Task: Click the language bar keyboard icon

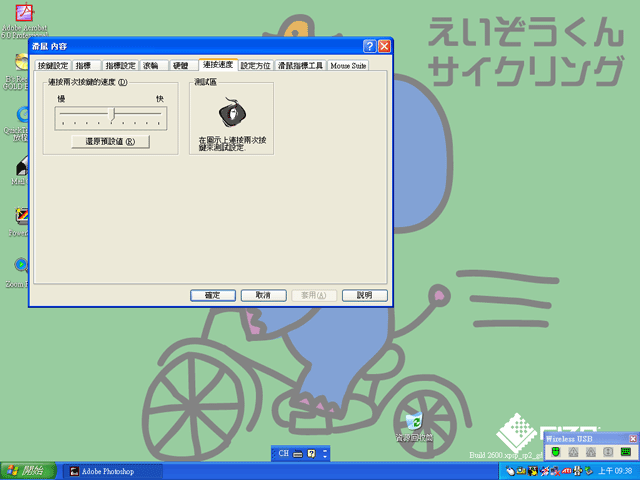Action: pyautogui.click(x=298, y=454)
